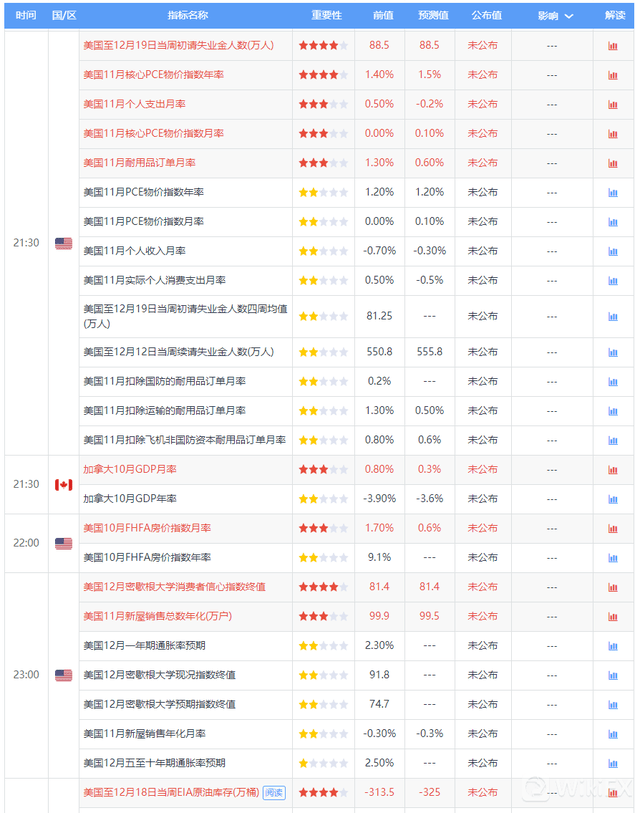
Task: Click the 指标名称 column header
Action: [188, 16]
